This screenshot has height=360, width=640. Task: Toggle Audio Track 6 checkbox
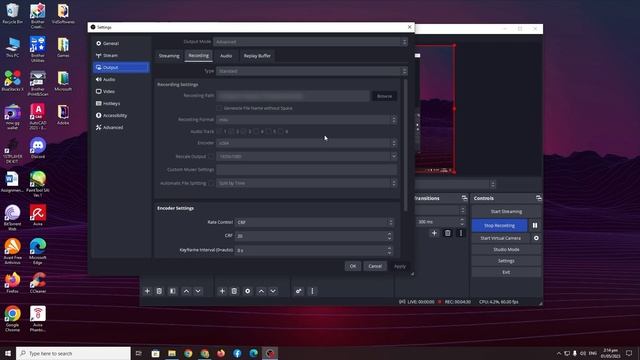(280, 131)
